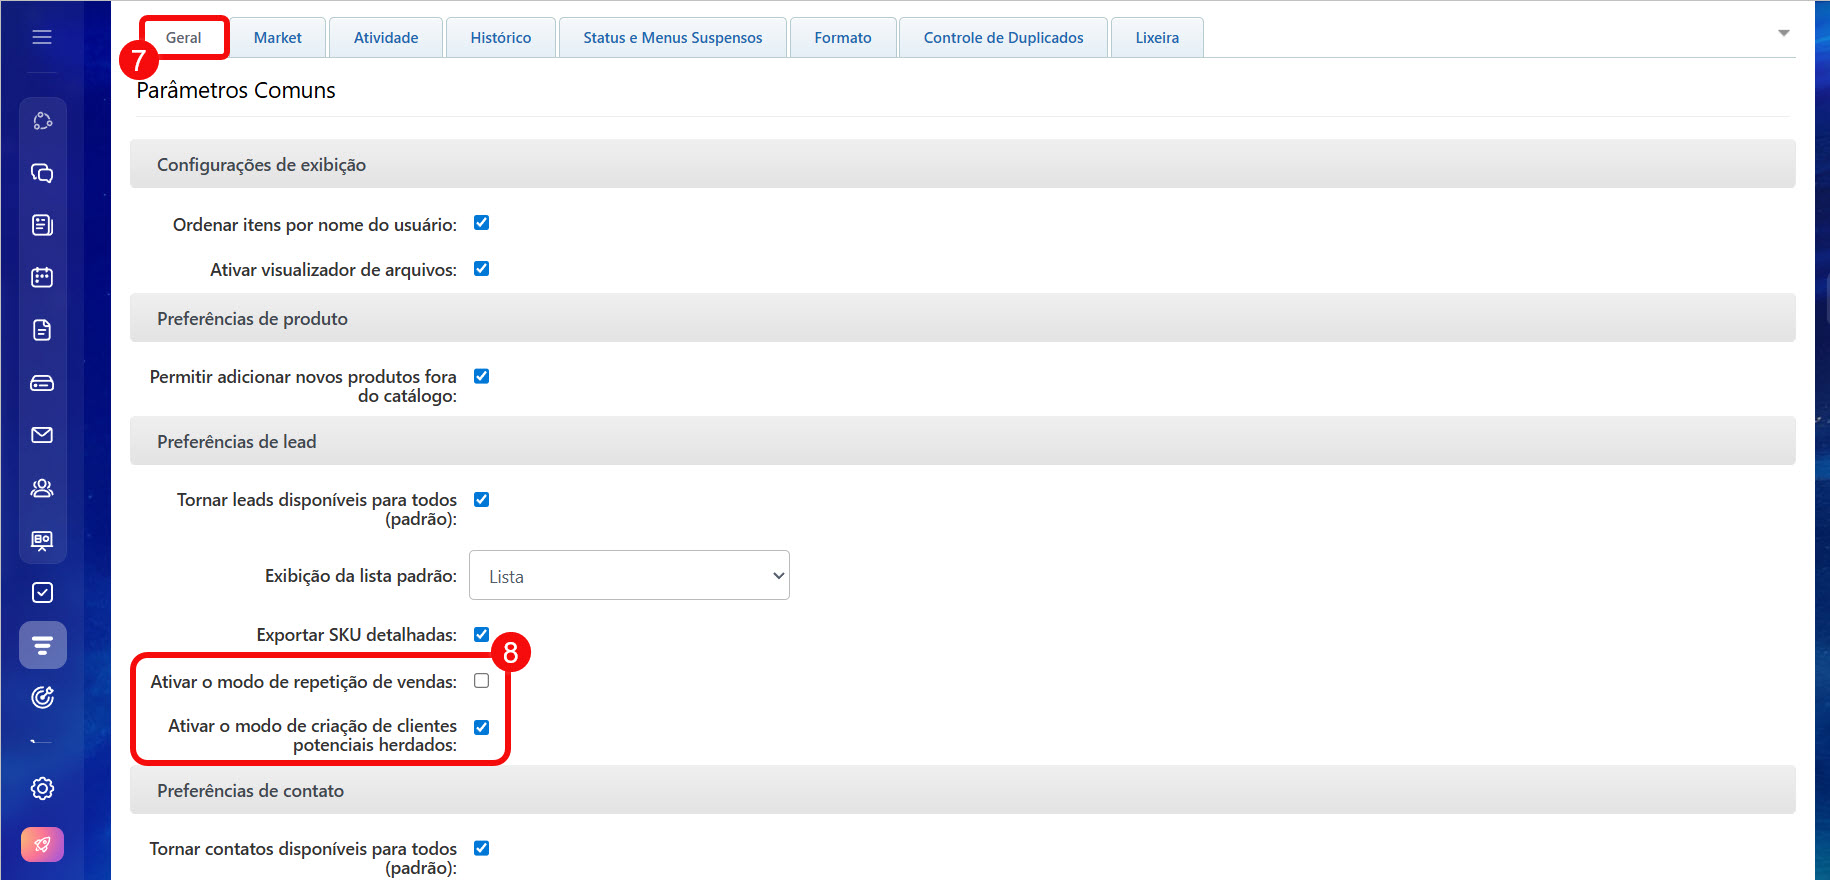Open the Exibição da lista padrão dropdown

629,576
